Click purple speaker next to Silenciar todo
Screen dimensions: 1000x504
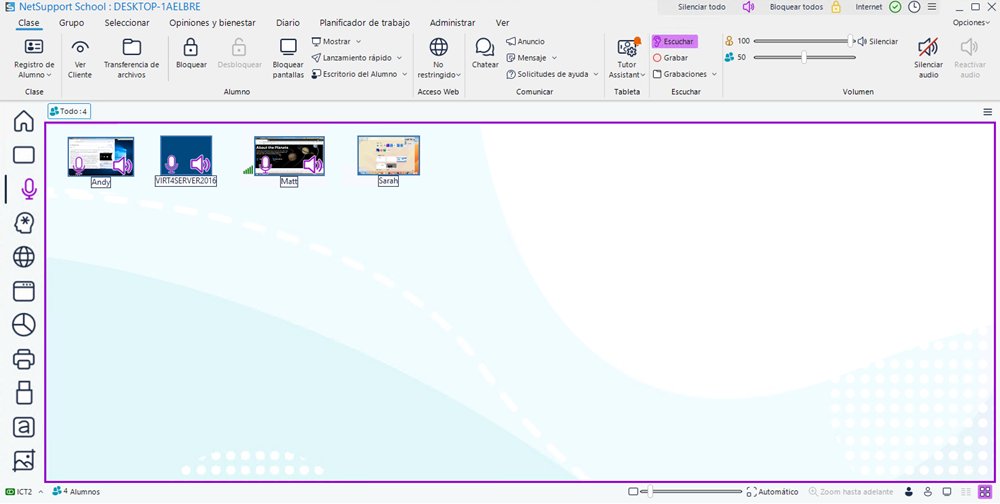coord(748,7)
